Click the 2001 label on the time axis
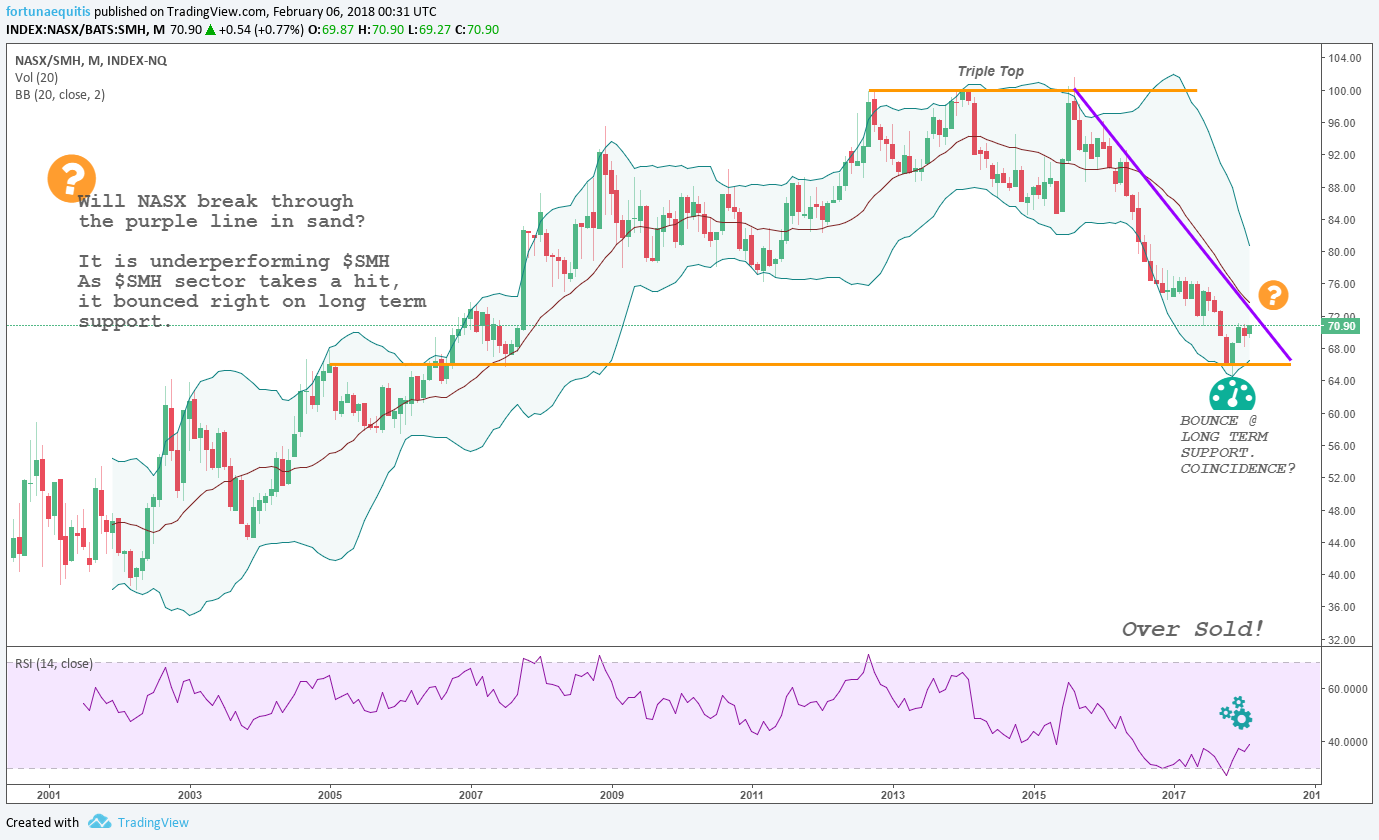The height and width of the screenshot is (840, 1379). point(48,796)
